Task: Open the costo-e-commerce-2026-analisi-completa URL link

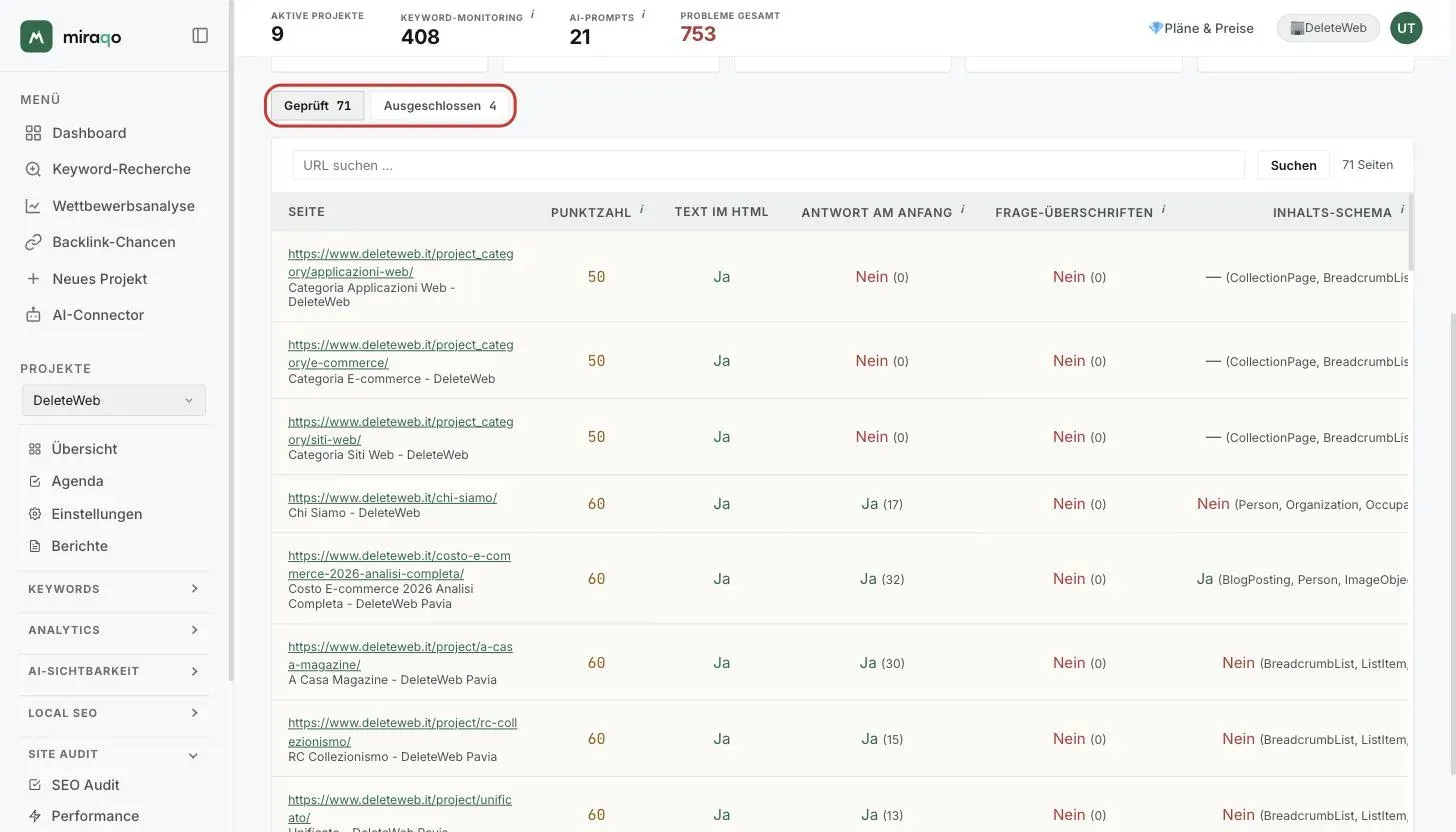Action: pyautogui.click(x=399, y=565)
